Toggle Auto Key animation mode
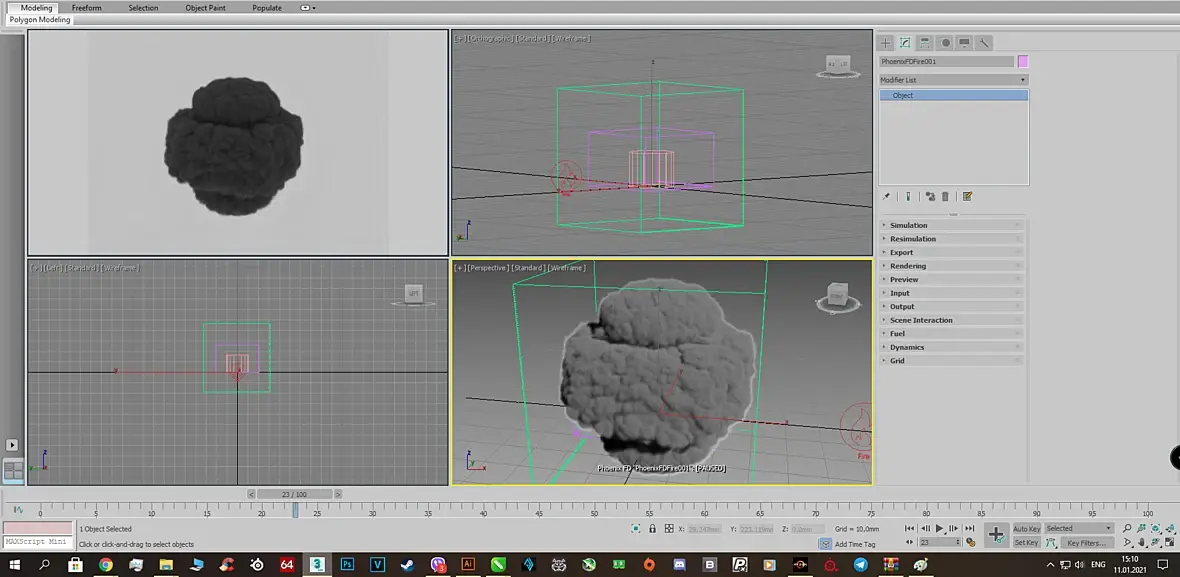This screenshot has width=1180, height=577. [1026, 528]
